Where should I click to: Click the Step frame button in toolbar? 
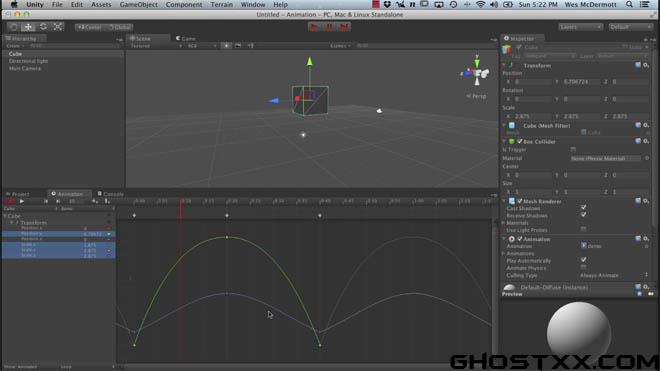(344, 27)
